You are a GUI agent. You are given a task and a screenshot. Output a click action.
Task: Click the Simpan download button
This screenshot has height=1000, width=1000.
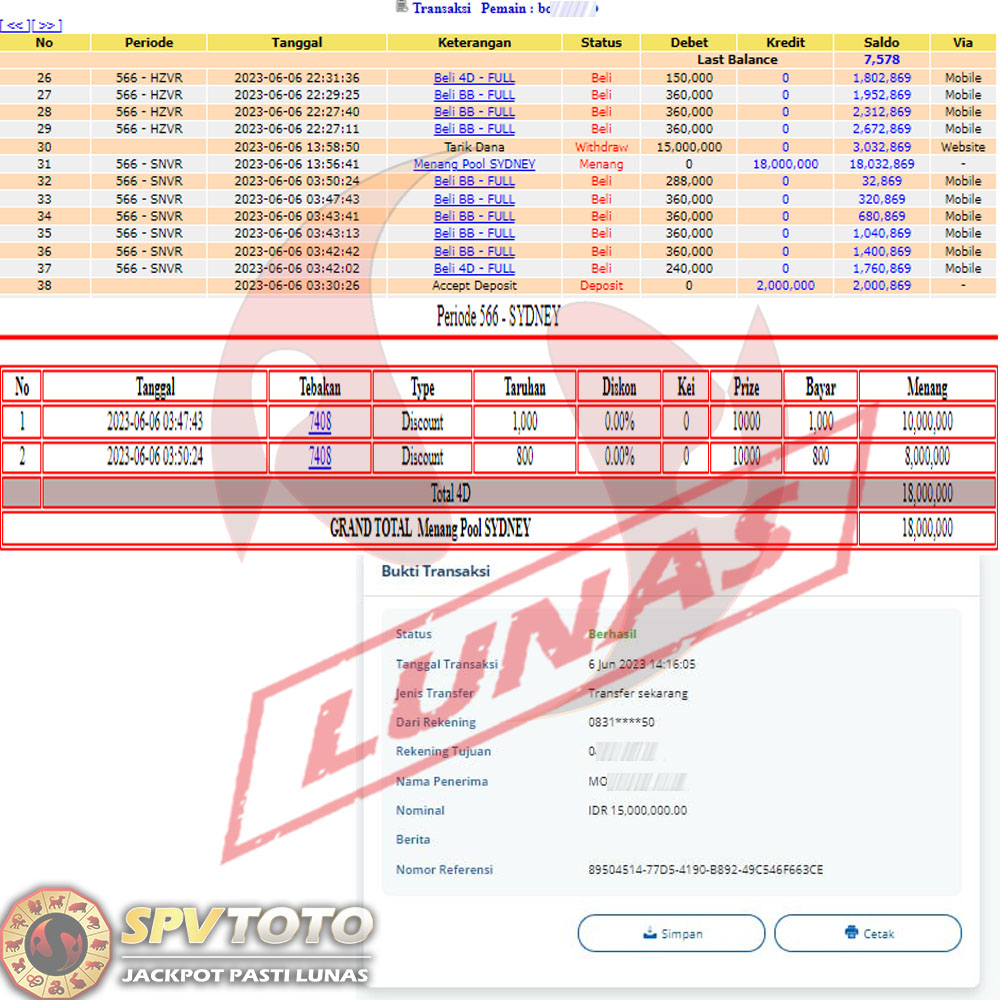click(x=671, y=933)
